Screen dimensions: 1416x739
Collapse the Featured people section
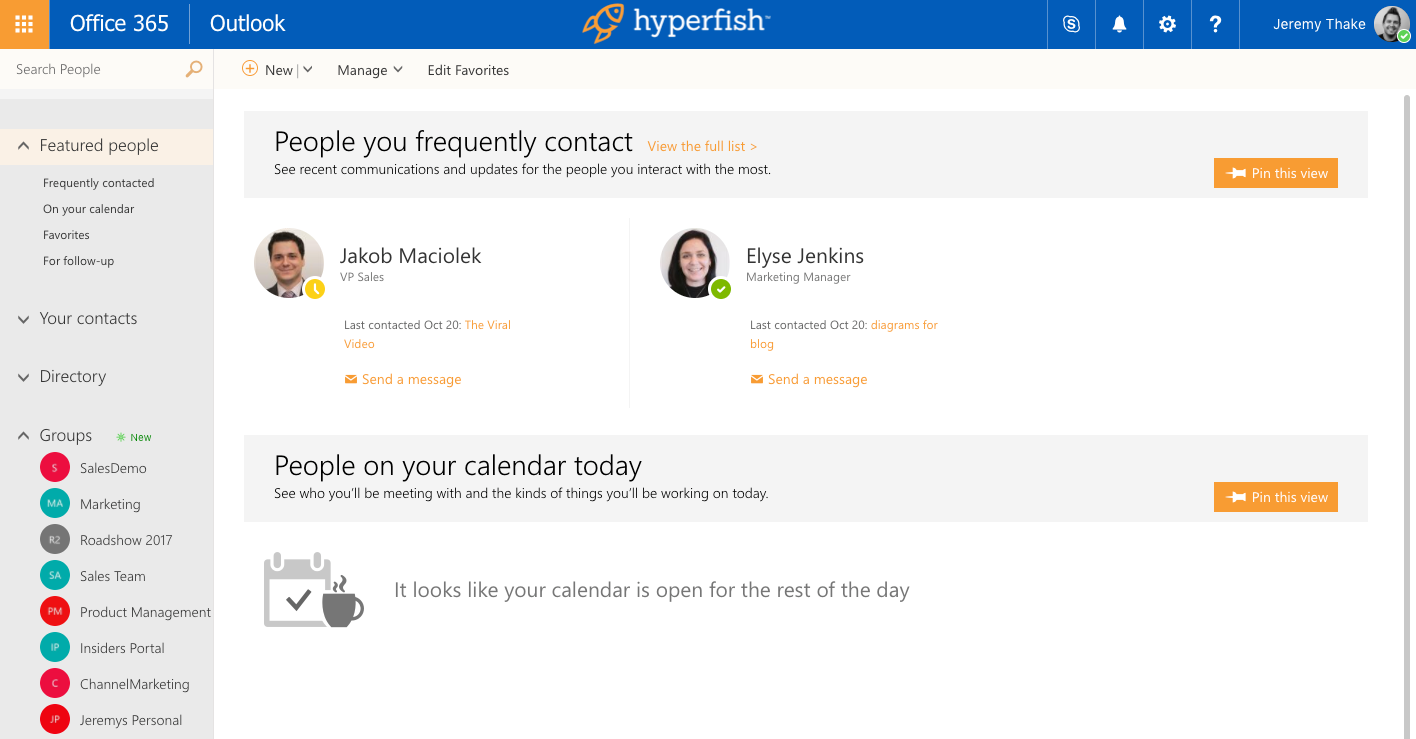pyautogui.click(x=23, y=146)
